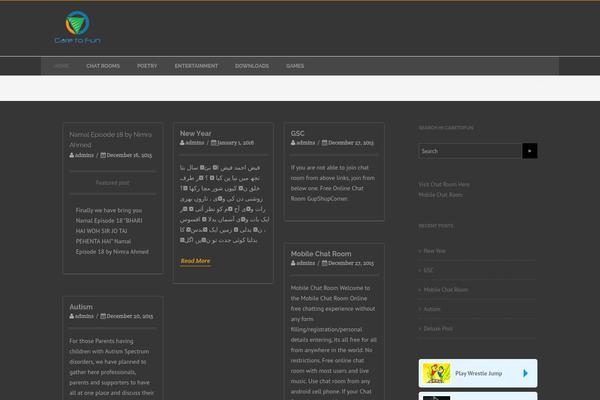This screenshot has height=400, width=600.
Task: Click the SEARCH IN CARETOFUN heading
Action: [x=446, y=128]
